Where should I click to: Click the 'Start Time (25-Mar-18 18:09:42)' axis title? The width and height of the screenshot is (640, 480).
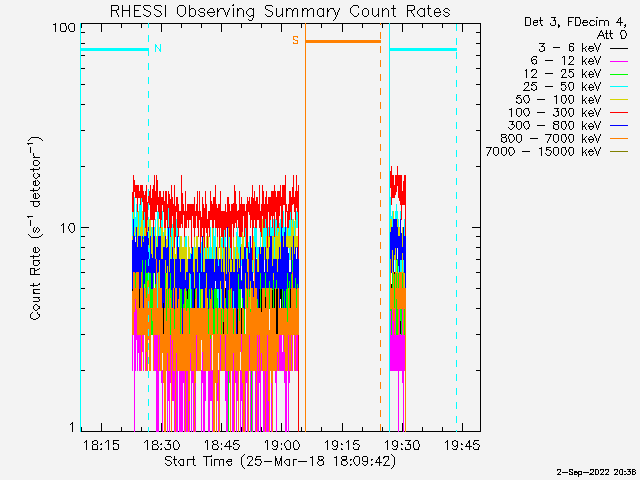280,461
